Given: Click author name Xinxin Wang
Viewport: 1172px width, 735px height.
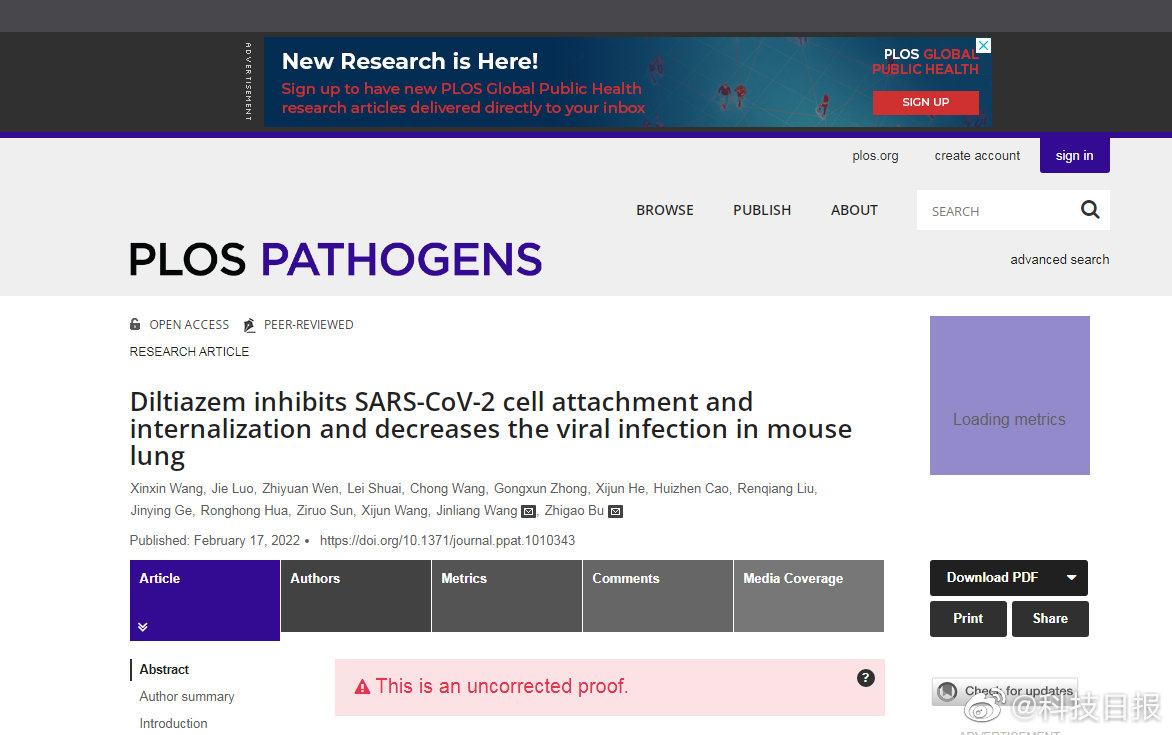Looking at the screenshot, I should [166, 488].
